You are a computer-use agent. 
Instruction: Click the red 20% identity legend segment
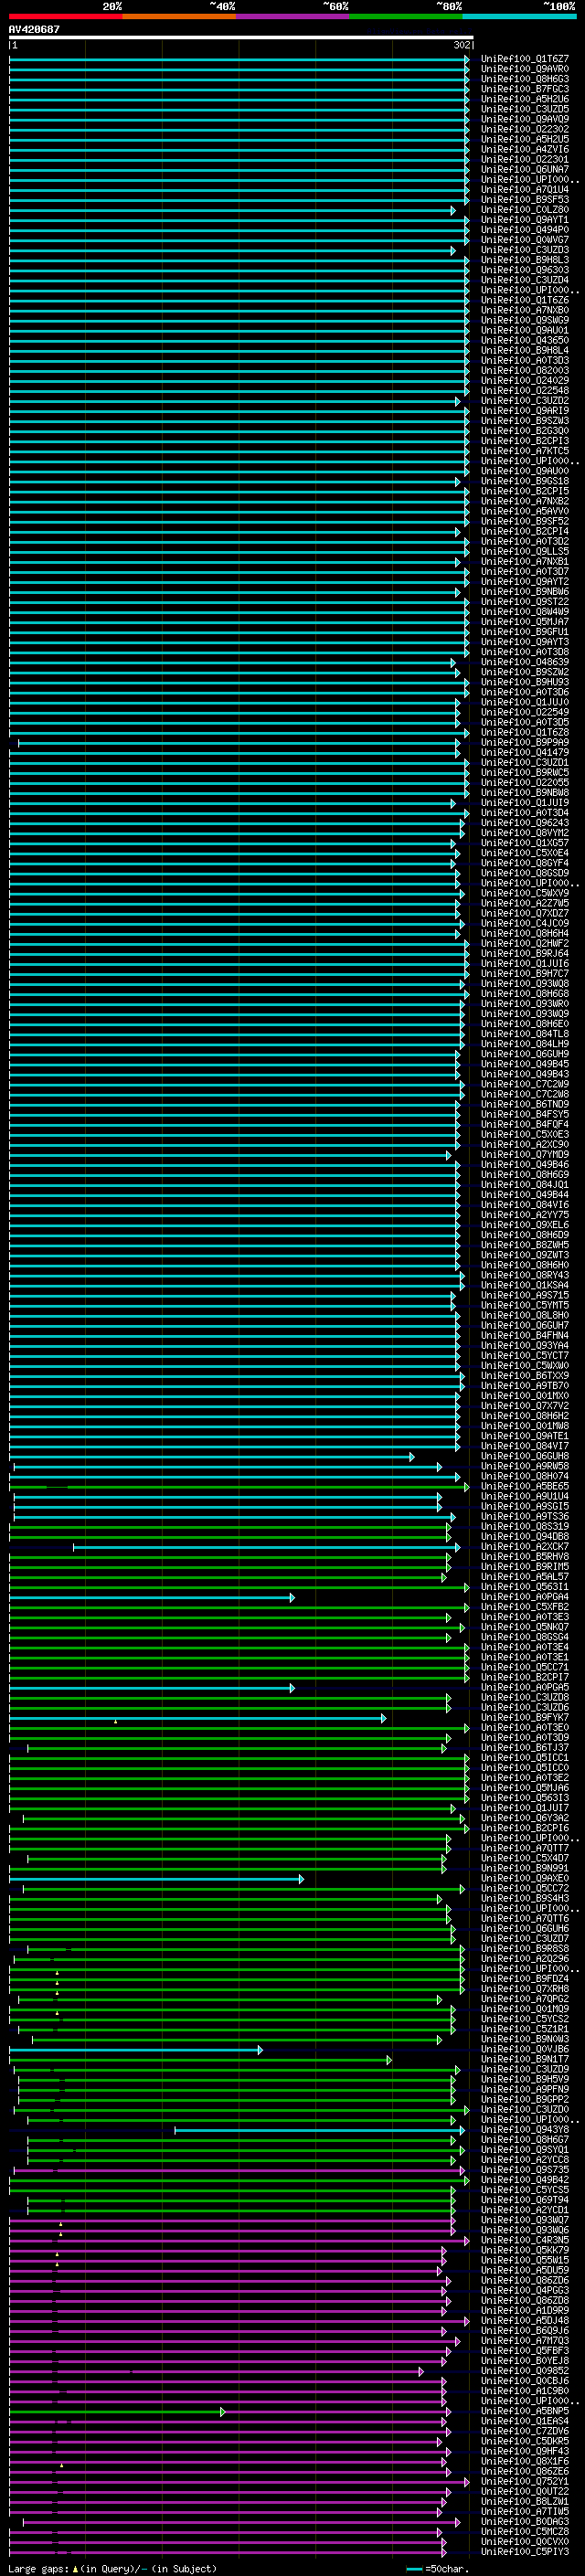pyautogui.click(x=65, y=16)
